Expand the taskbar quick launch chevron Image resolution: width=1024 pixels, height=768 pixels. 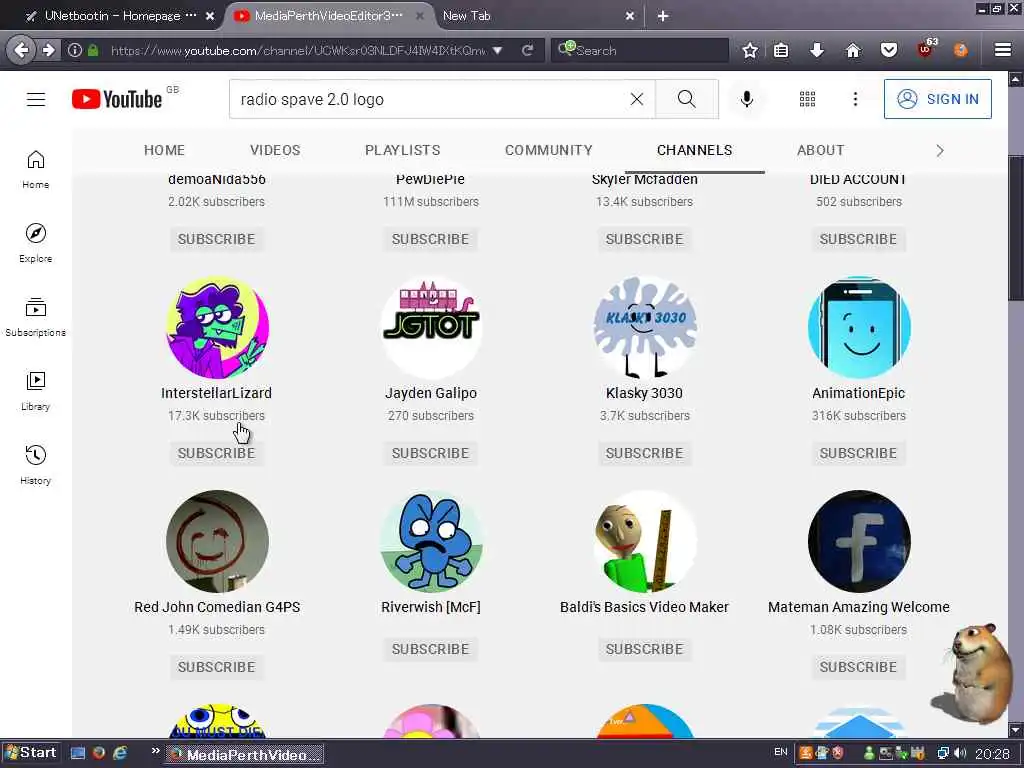[x=155, y=752]
